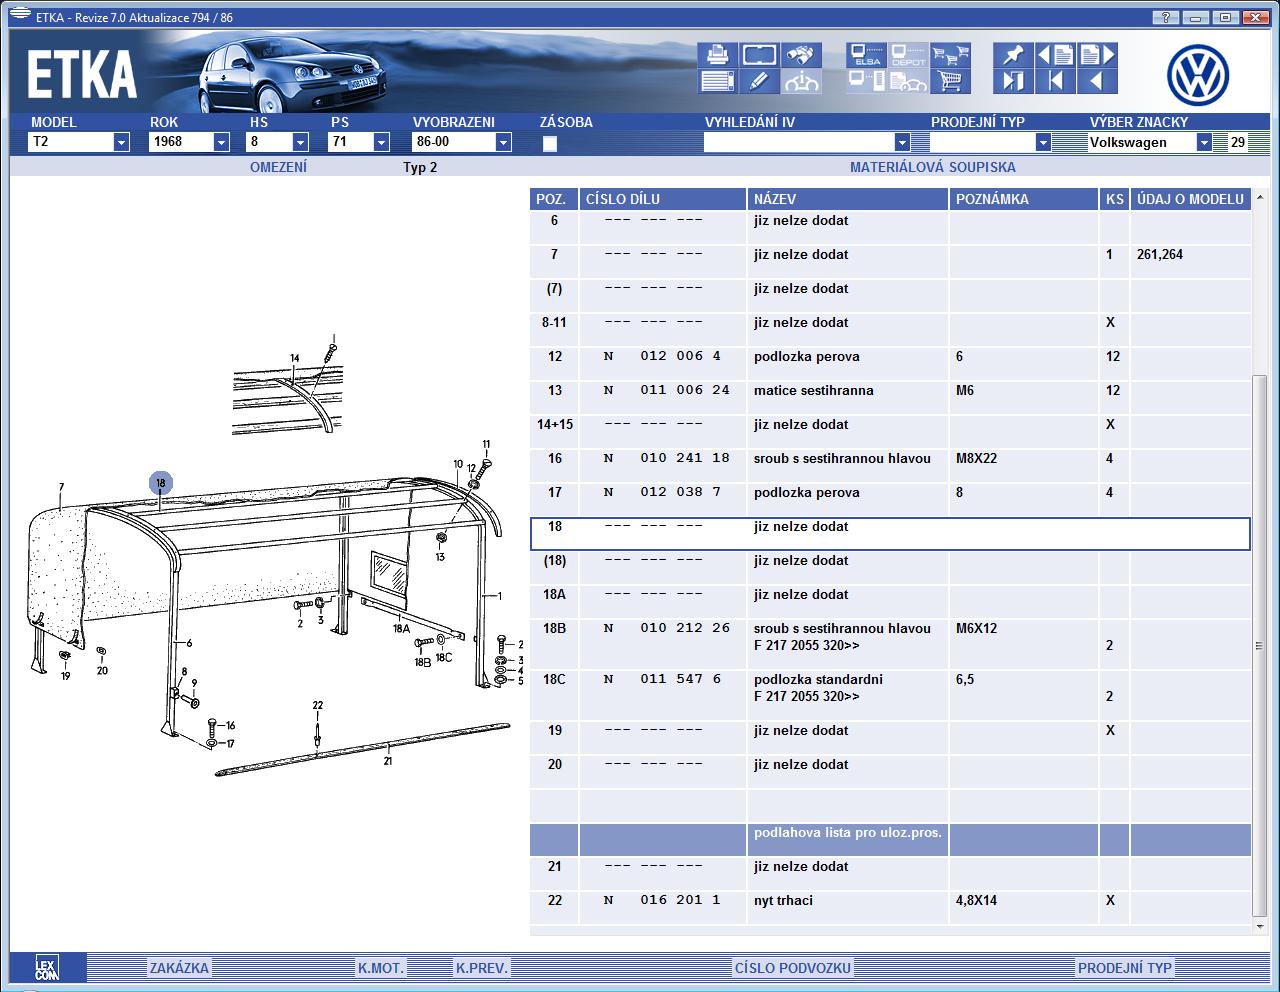Click the value 29 field next to Volkswagen
This screenshot has width=1280, height=992.
pos(1238,142)
